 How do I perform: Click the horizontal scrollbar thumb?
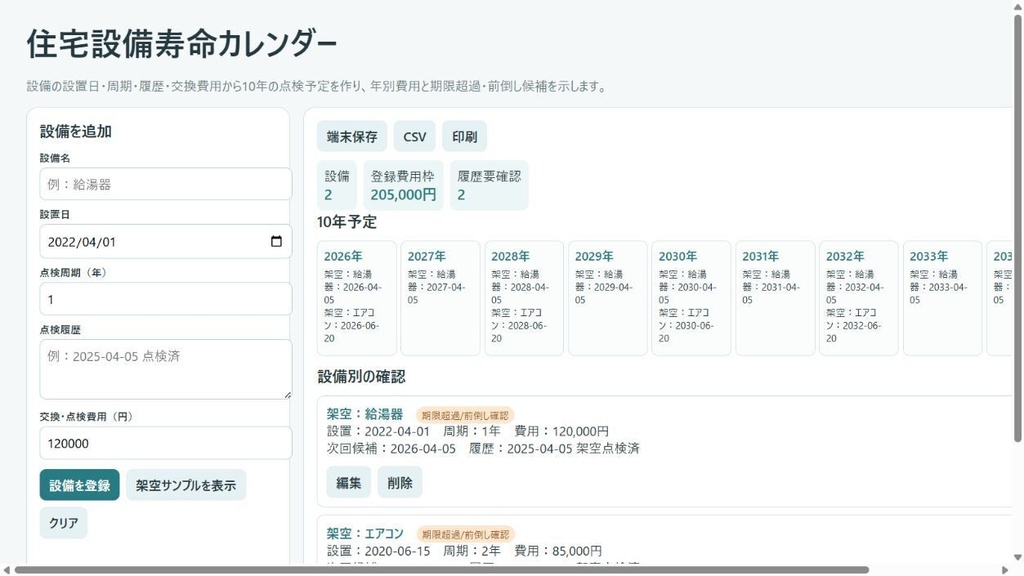click(x=441, y=570)
